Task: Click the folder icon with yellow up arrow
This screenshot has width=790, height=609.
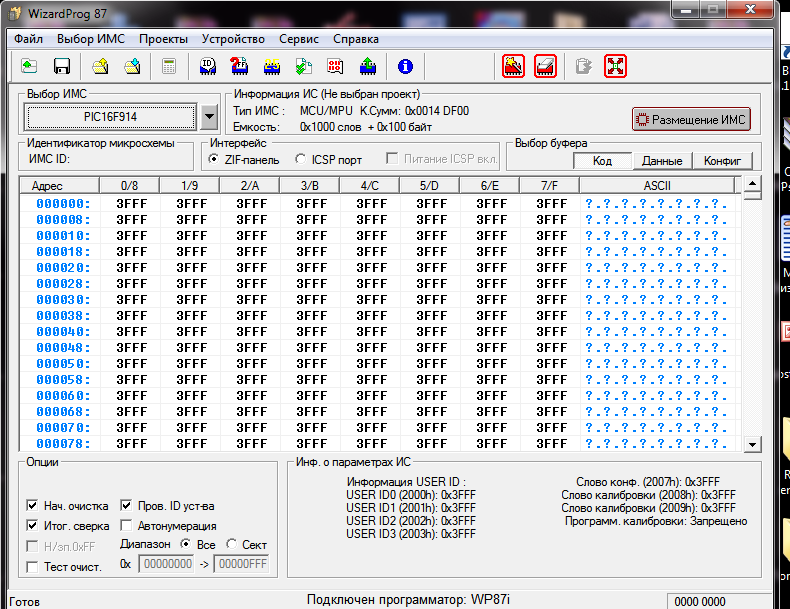Action: 100,66
